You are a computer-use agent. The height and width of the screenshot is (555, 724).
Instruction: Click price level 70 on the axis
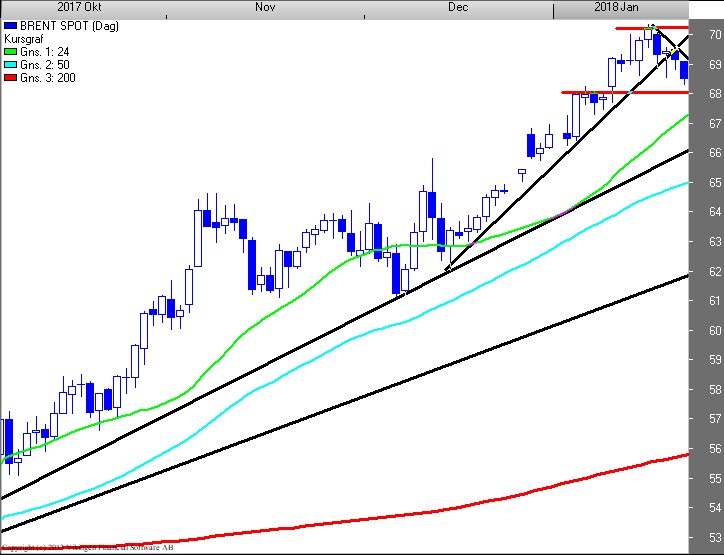click(715, 35)
